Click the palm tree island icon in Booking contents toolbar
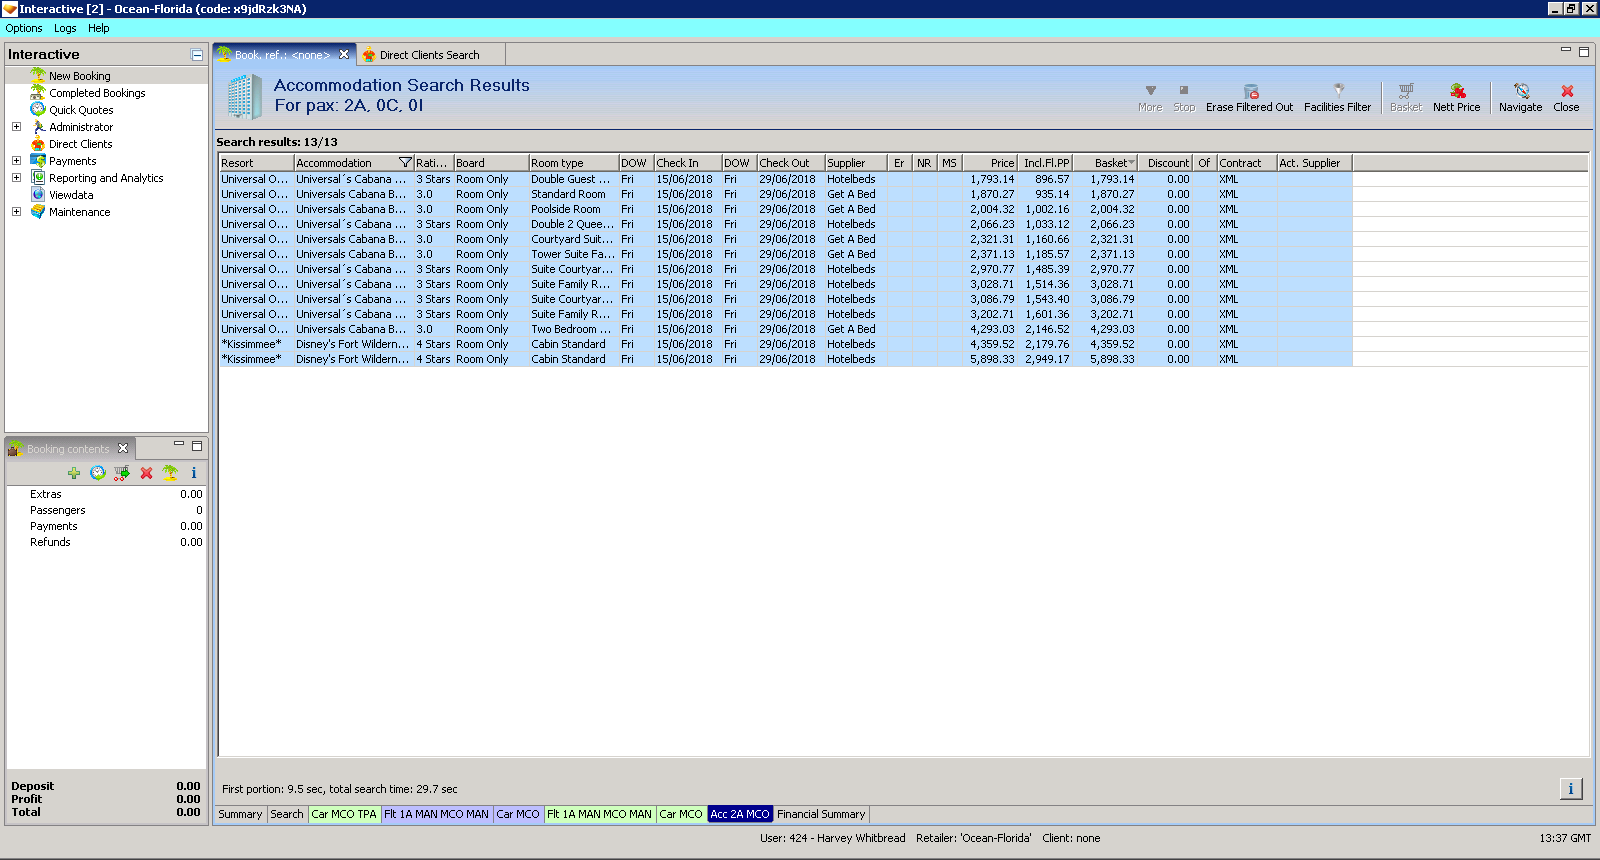 click(170, 473)
